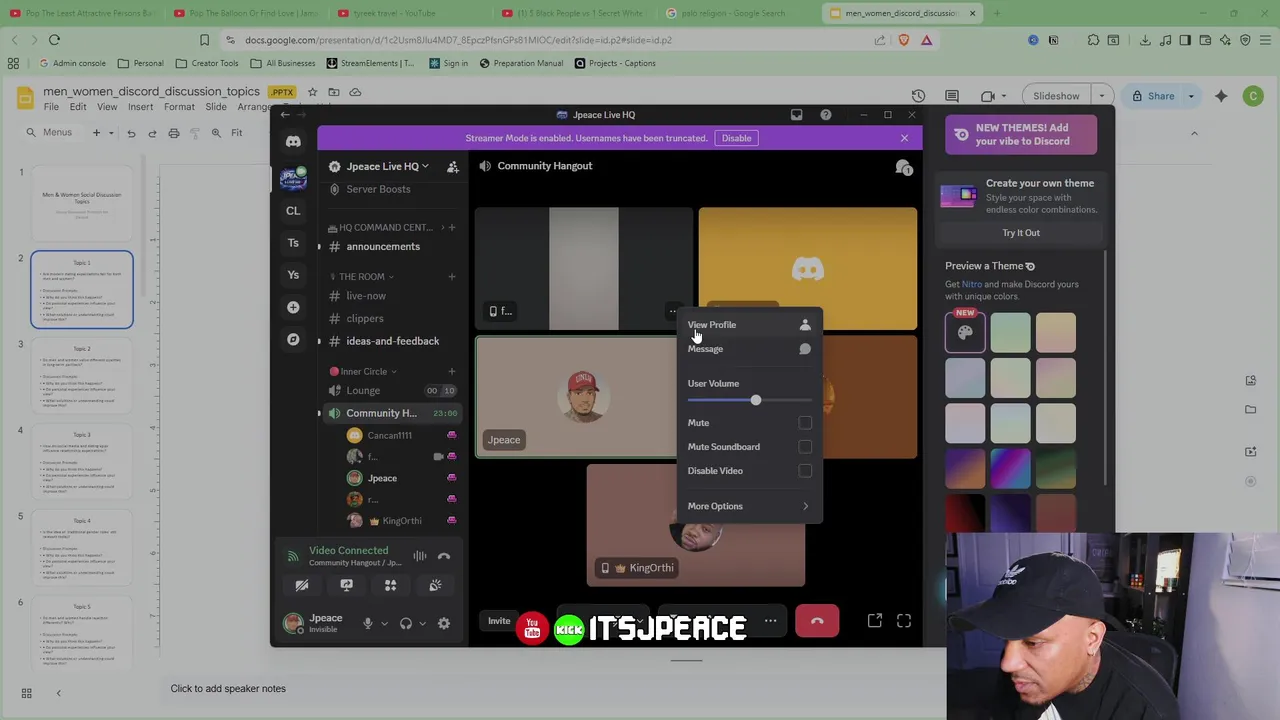Toggle the Mute Soundboard checkbox
1280x720 pixels.
click(805, 447)
